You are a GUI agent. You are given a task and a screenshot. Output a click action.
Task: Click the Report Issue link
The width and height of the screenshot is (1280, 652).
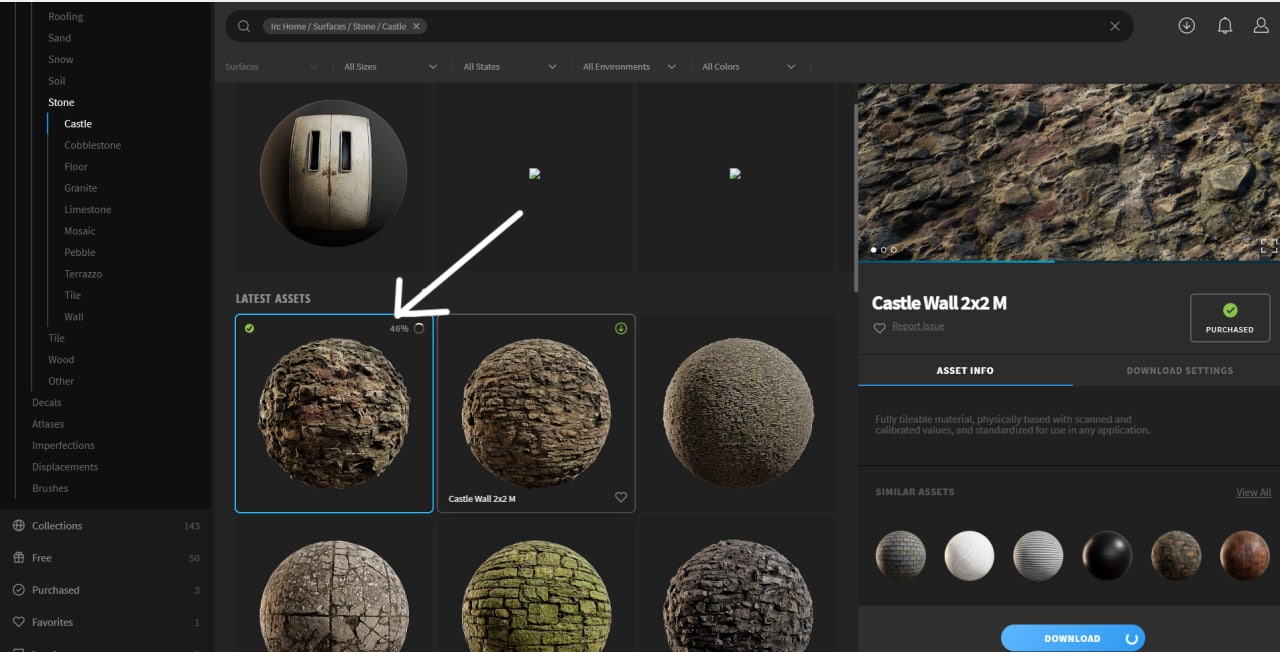point(918,326)
